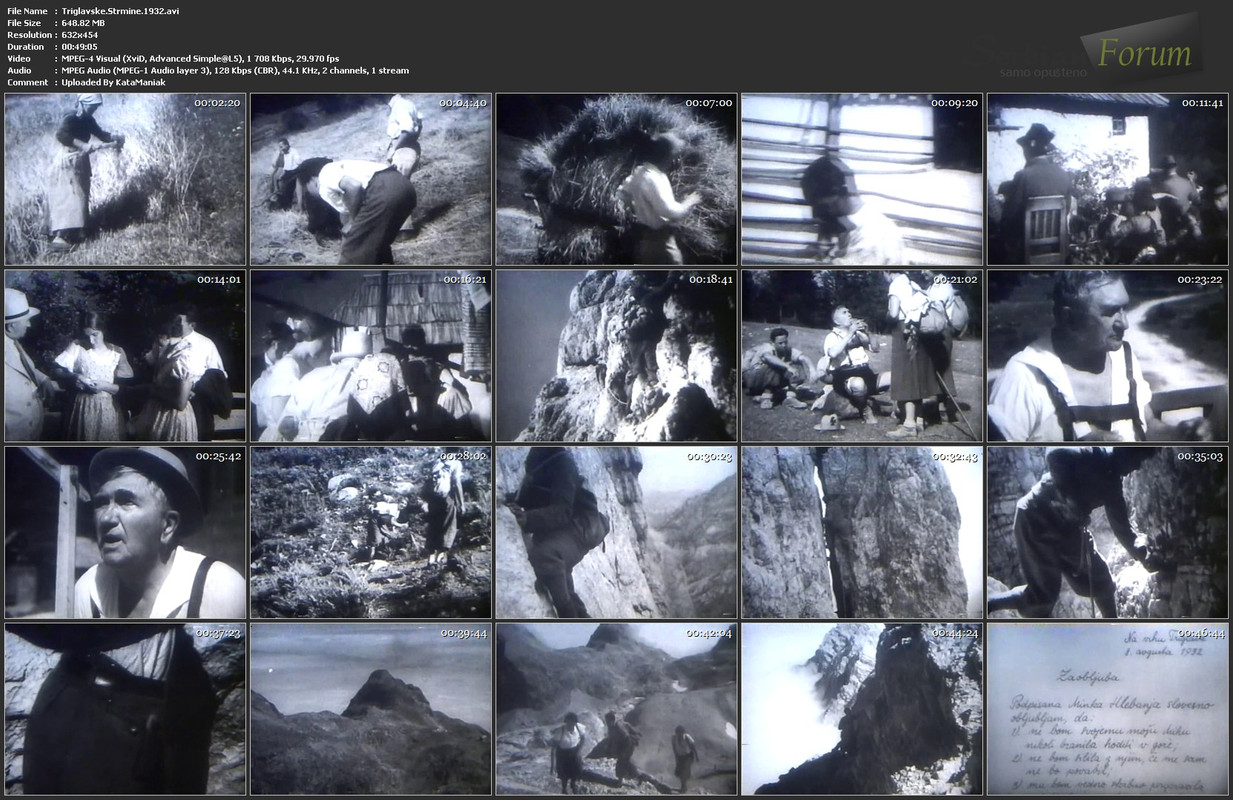
Task: Select the rock crevice thumbnail at 00:32:43
Action: click(x=862, y=533)
